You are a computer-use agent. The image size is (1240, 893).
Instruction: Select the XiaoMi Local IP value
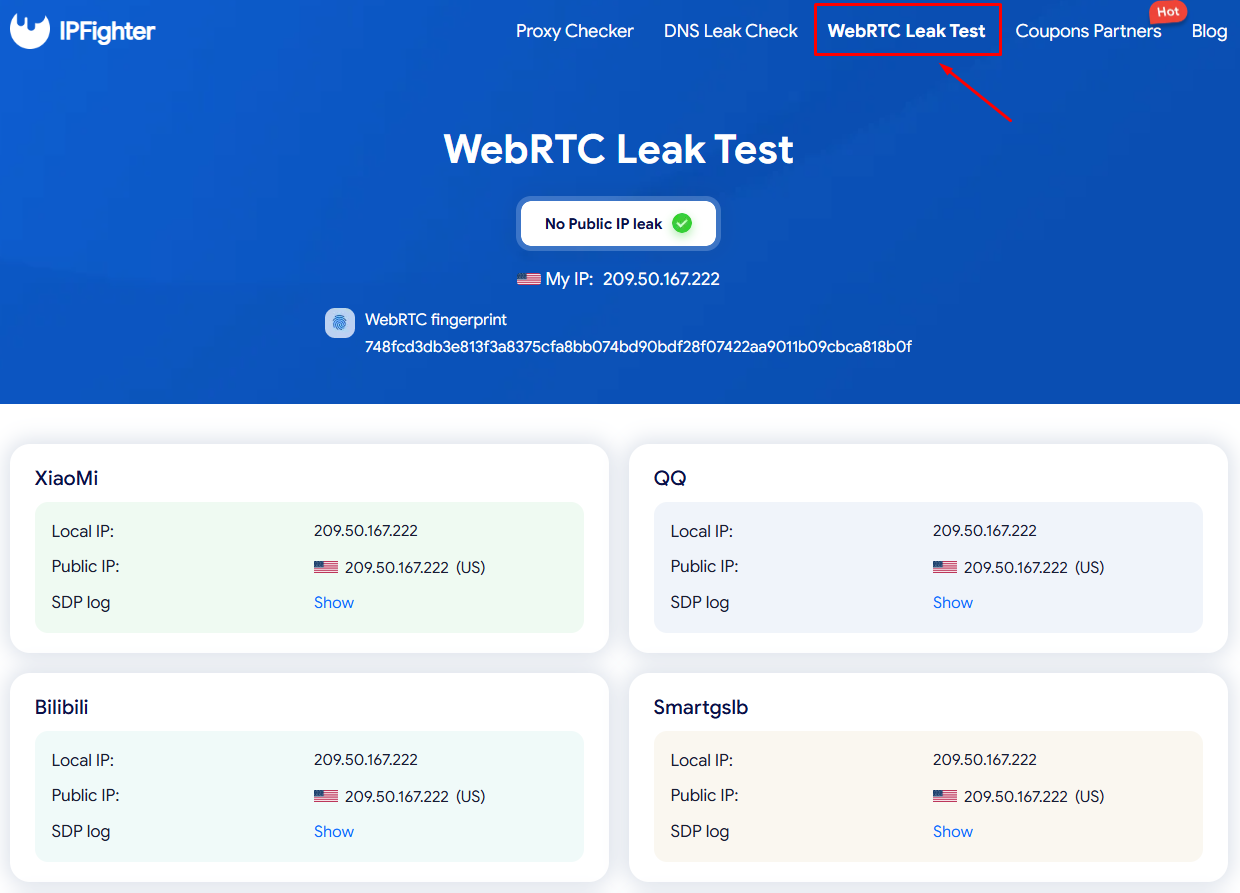pos(366,531)
